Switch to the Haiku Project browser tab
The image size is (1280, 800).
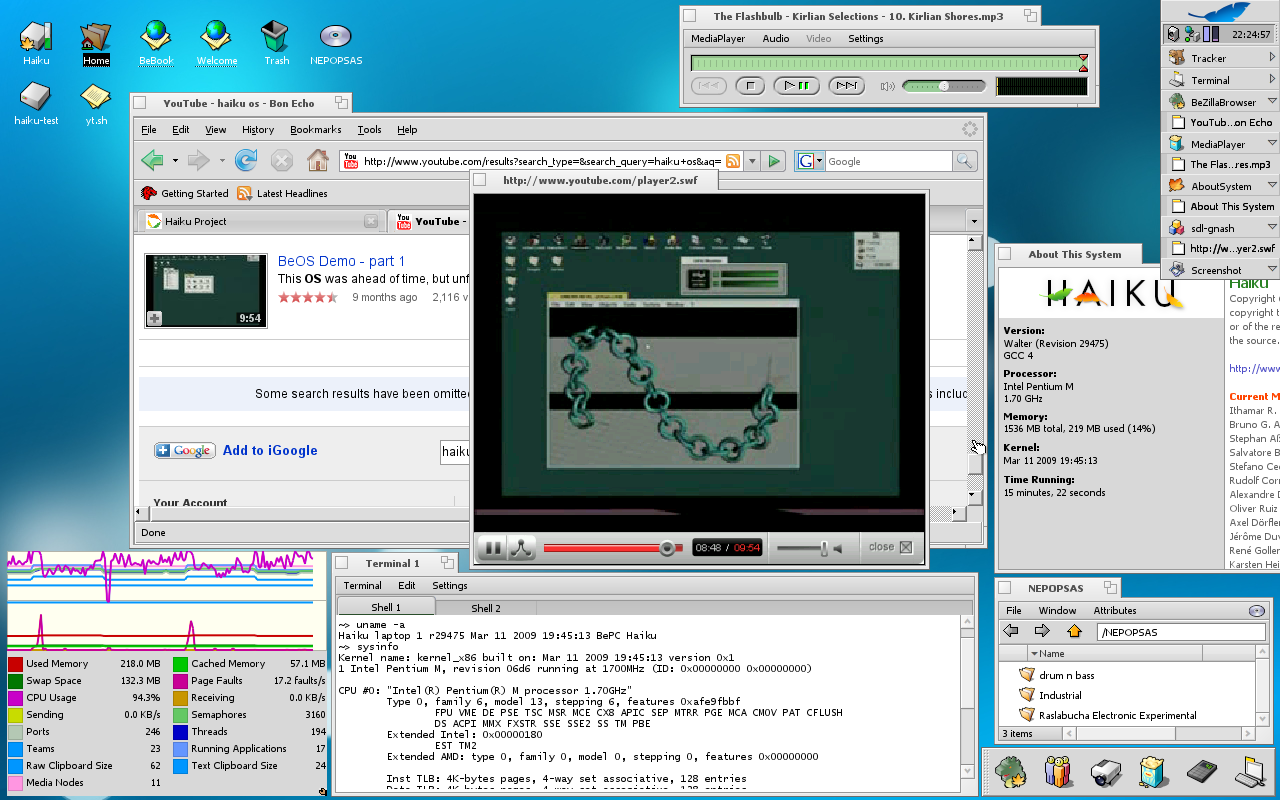[x=262, y=221]
